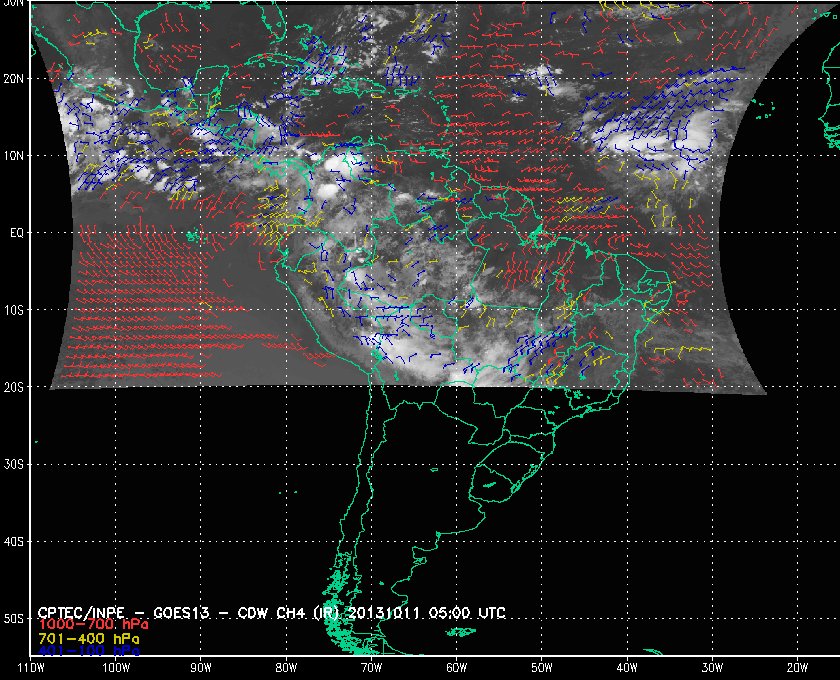Click the 40S latitude axis label

14,541
